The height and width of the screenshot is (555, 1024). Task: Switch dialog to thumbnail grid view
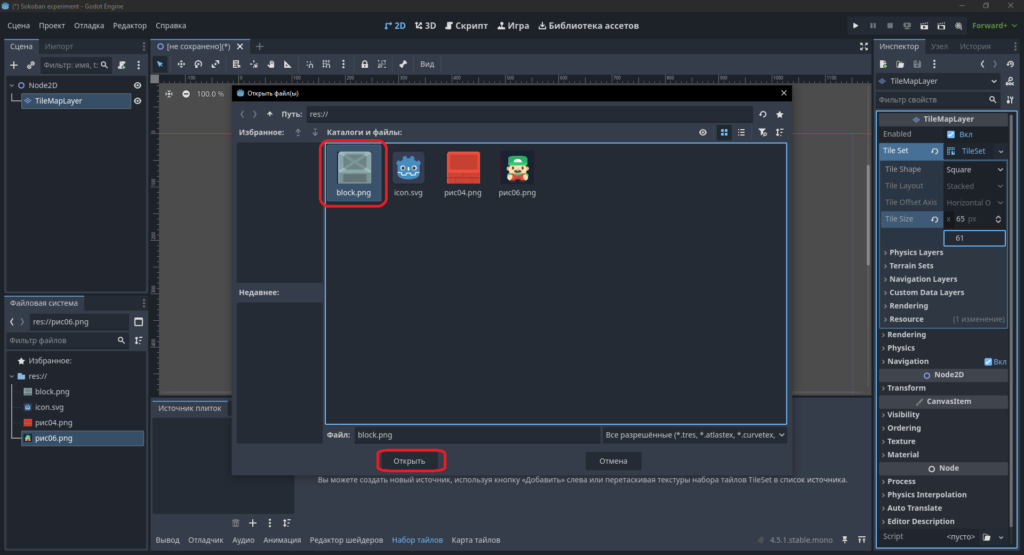[724, 132]
